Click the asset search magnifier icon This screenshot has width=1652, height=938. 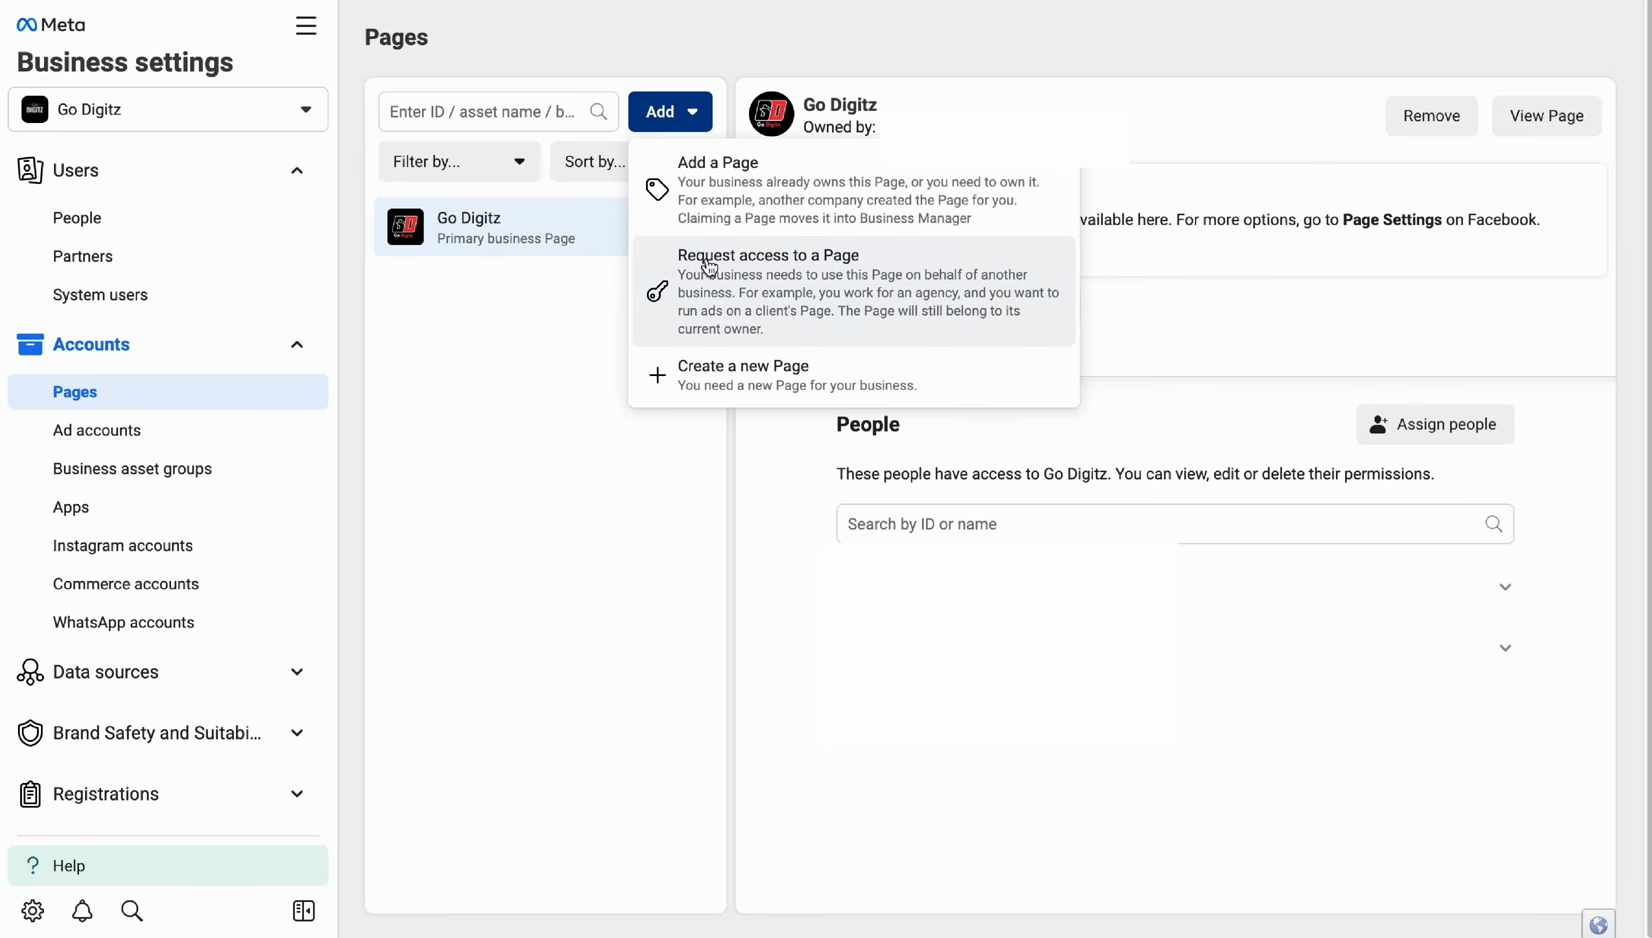[599, 112]
